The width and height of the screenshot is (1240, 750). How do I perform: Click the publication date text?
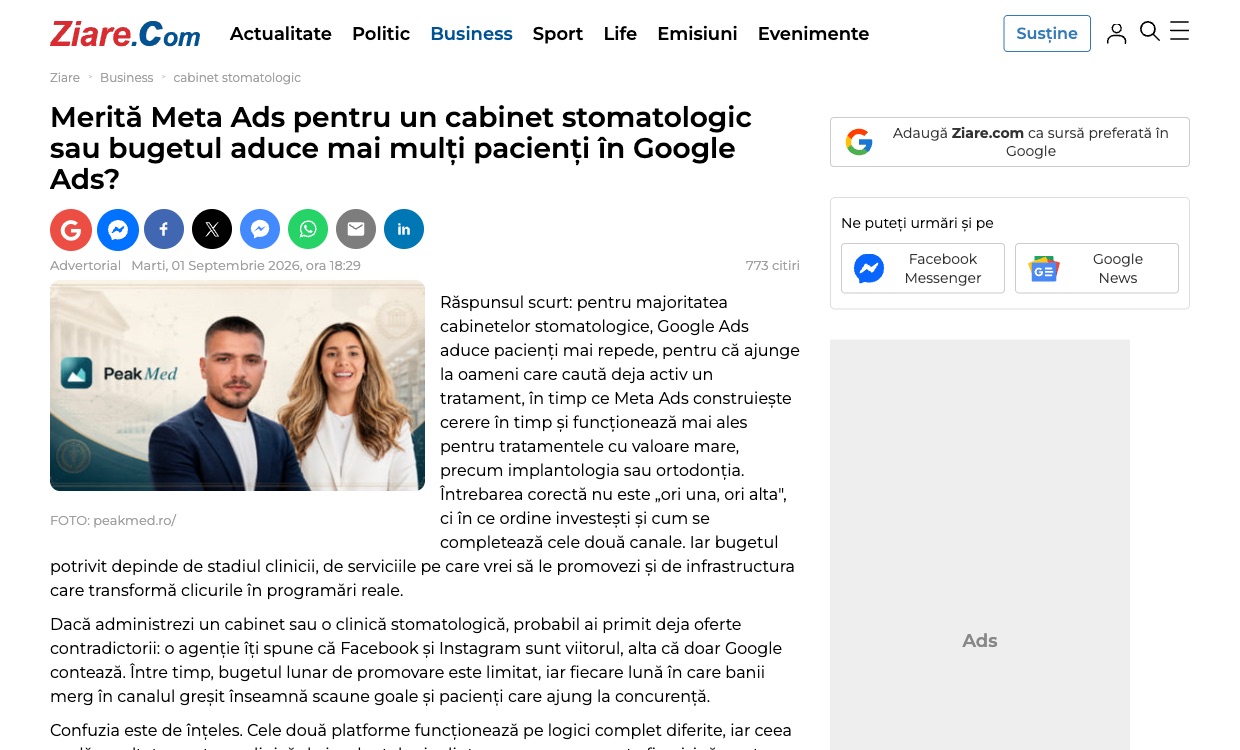pyautogui.click(x=246, y=266)
